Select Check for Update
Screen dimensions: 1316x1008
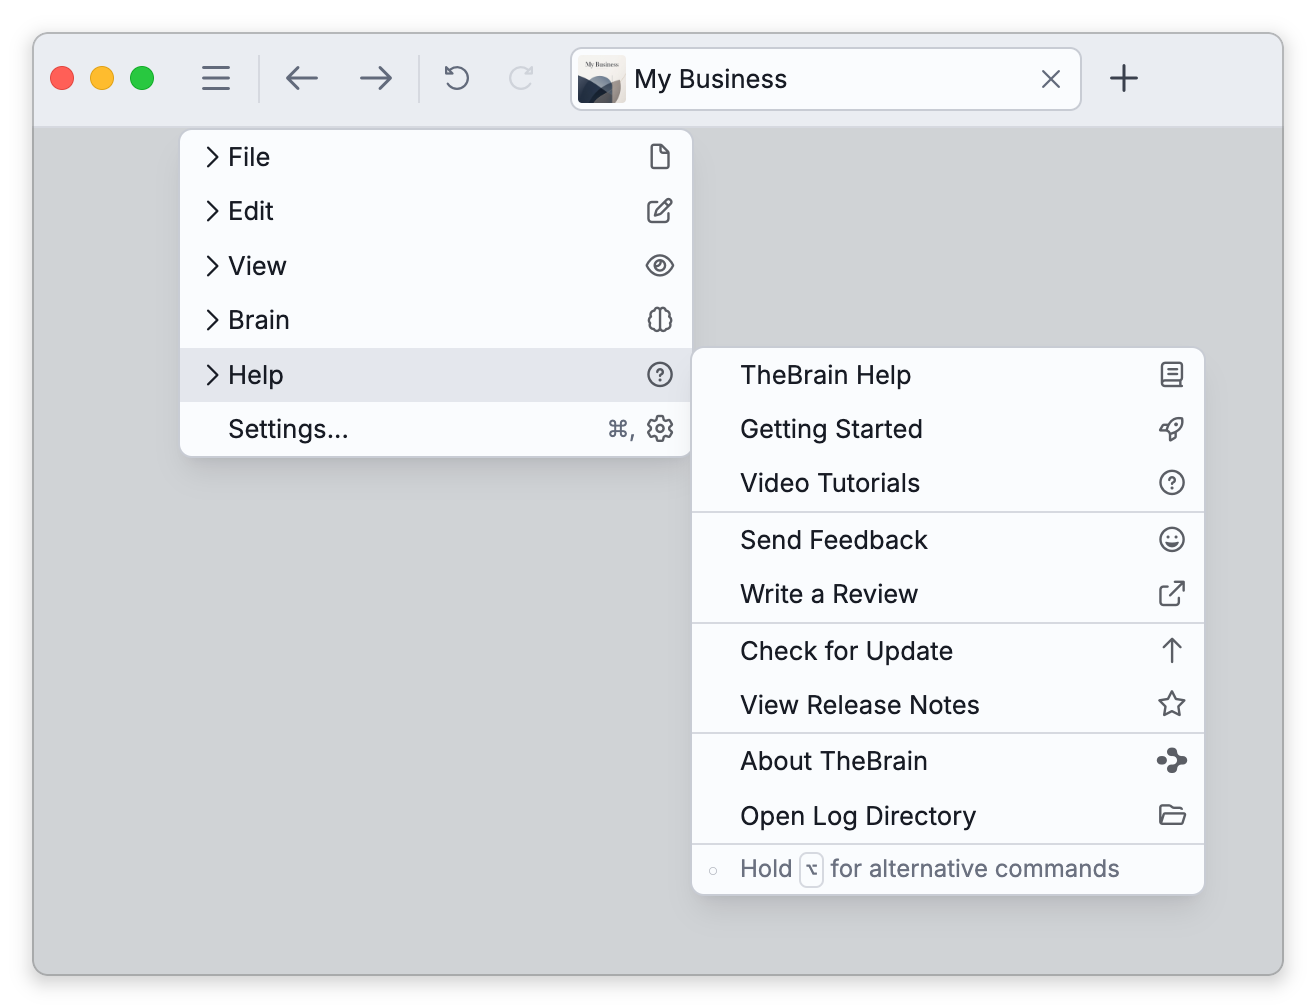pyautogui.click(x=948, y=651)
